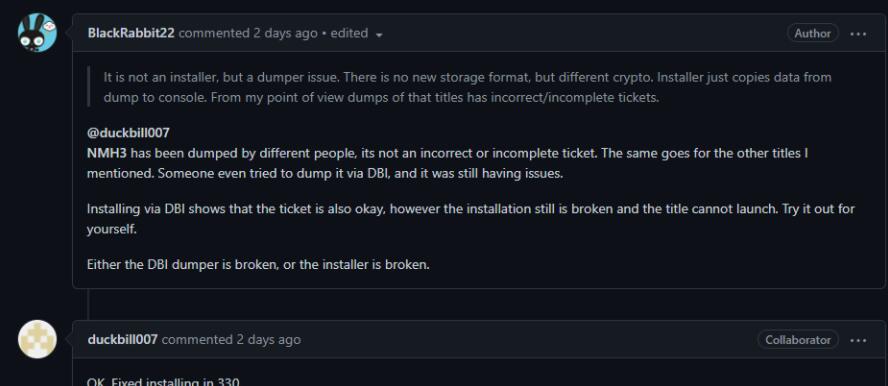Screen dimensions: 888x386
Task: Open options menu on duckbill007's comment
Action: [x=858, y=340]
